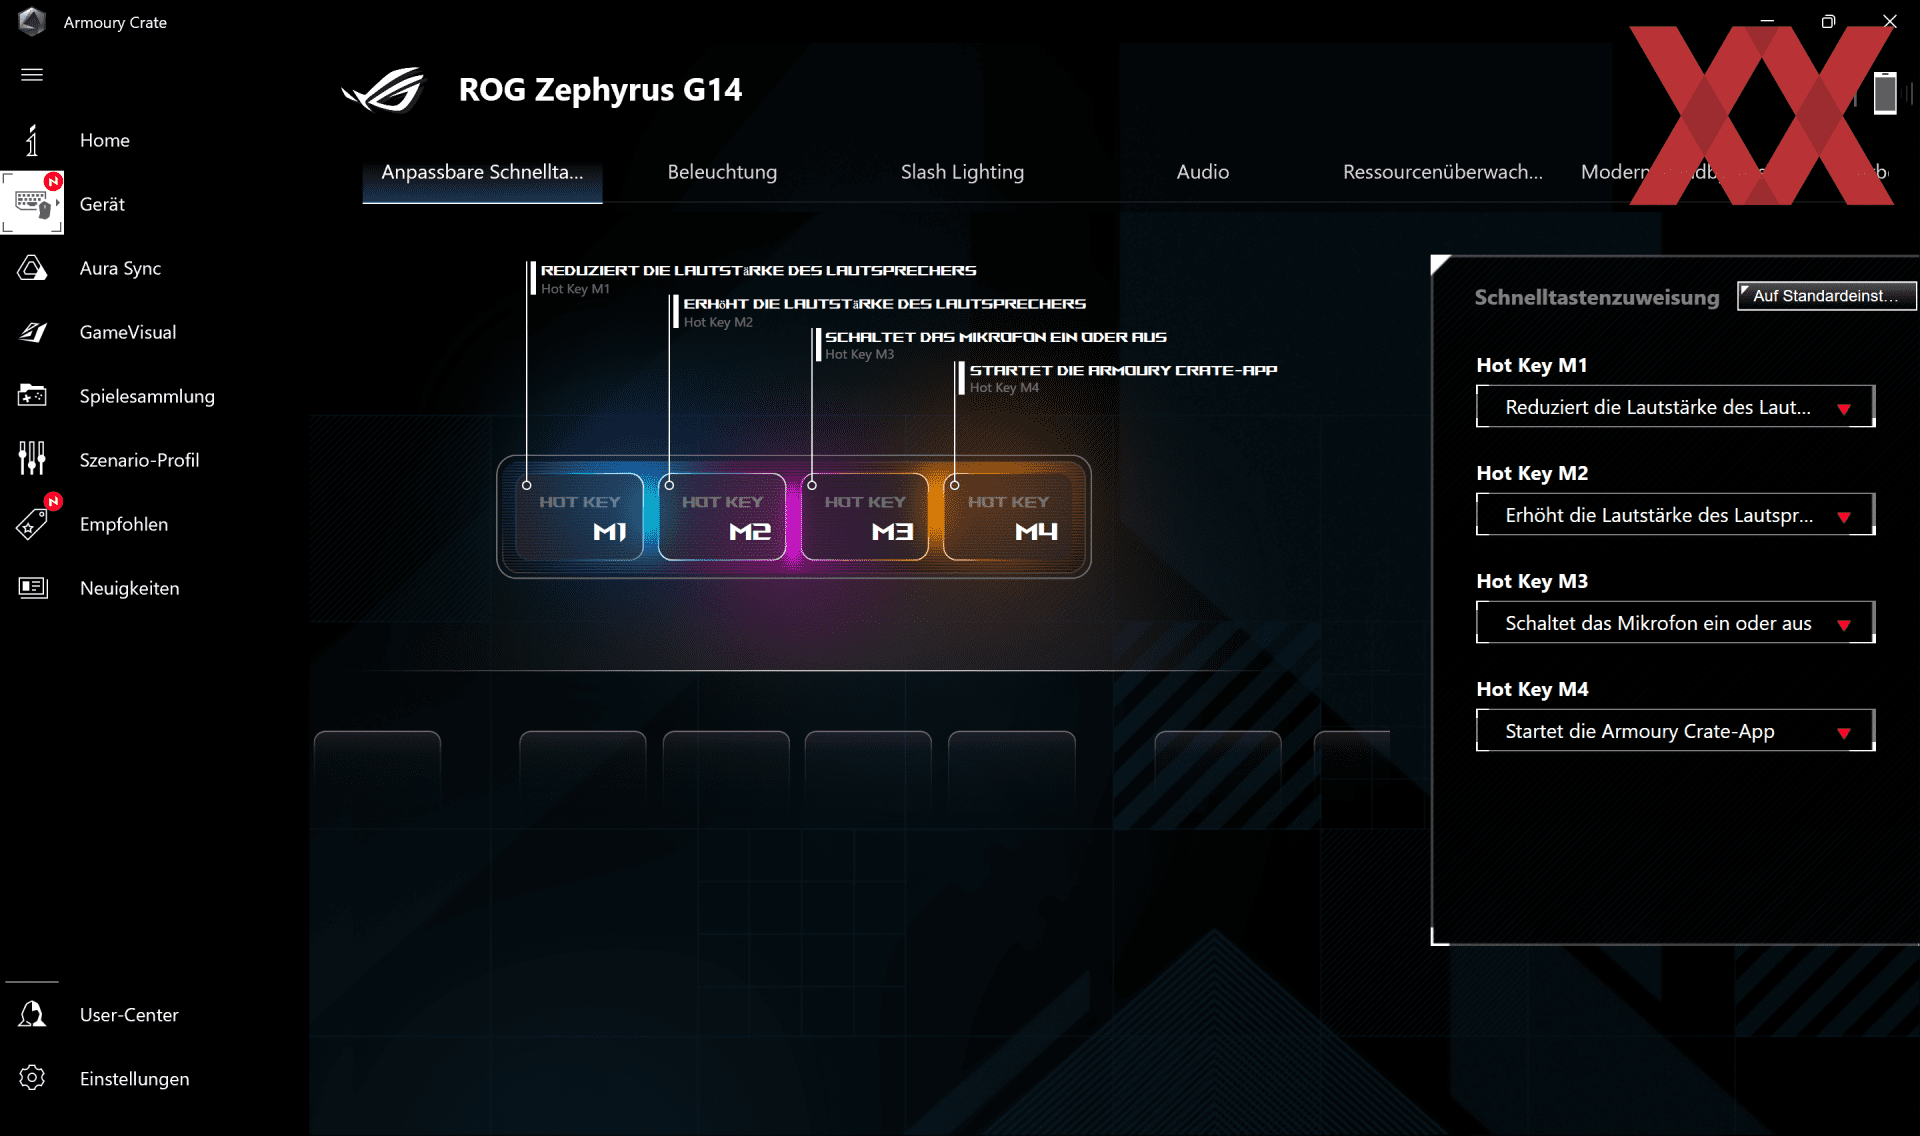
Task: Open the User-Center profile icon
Action: [x=32, y=1014]
